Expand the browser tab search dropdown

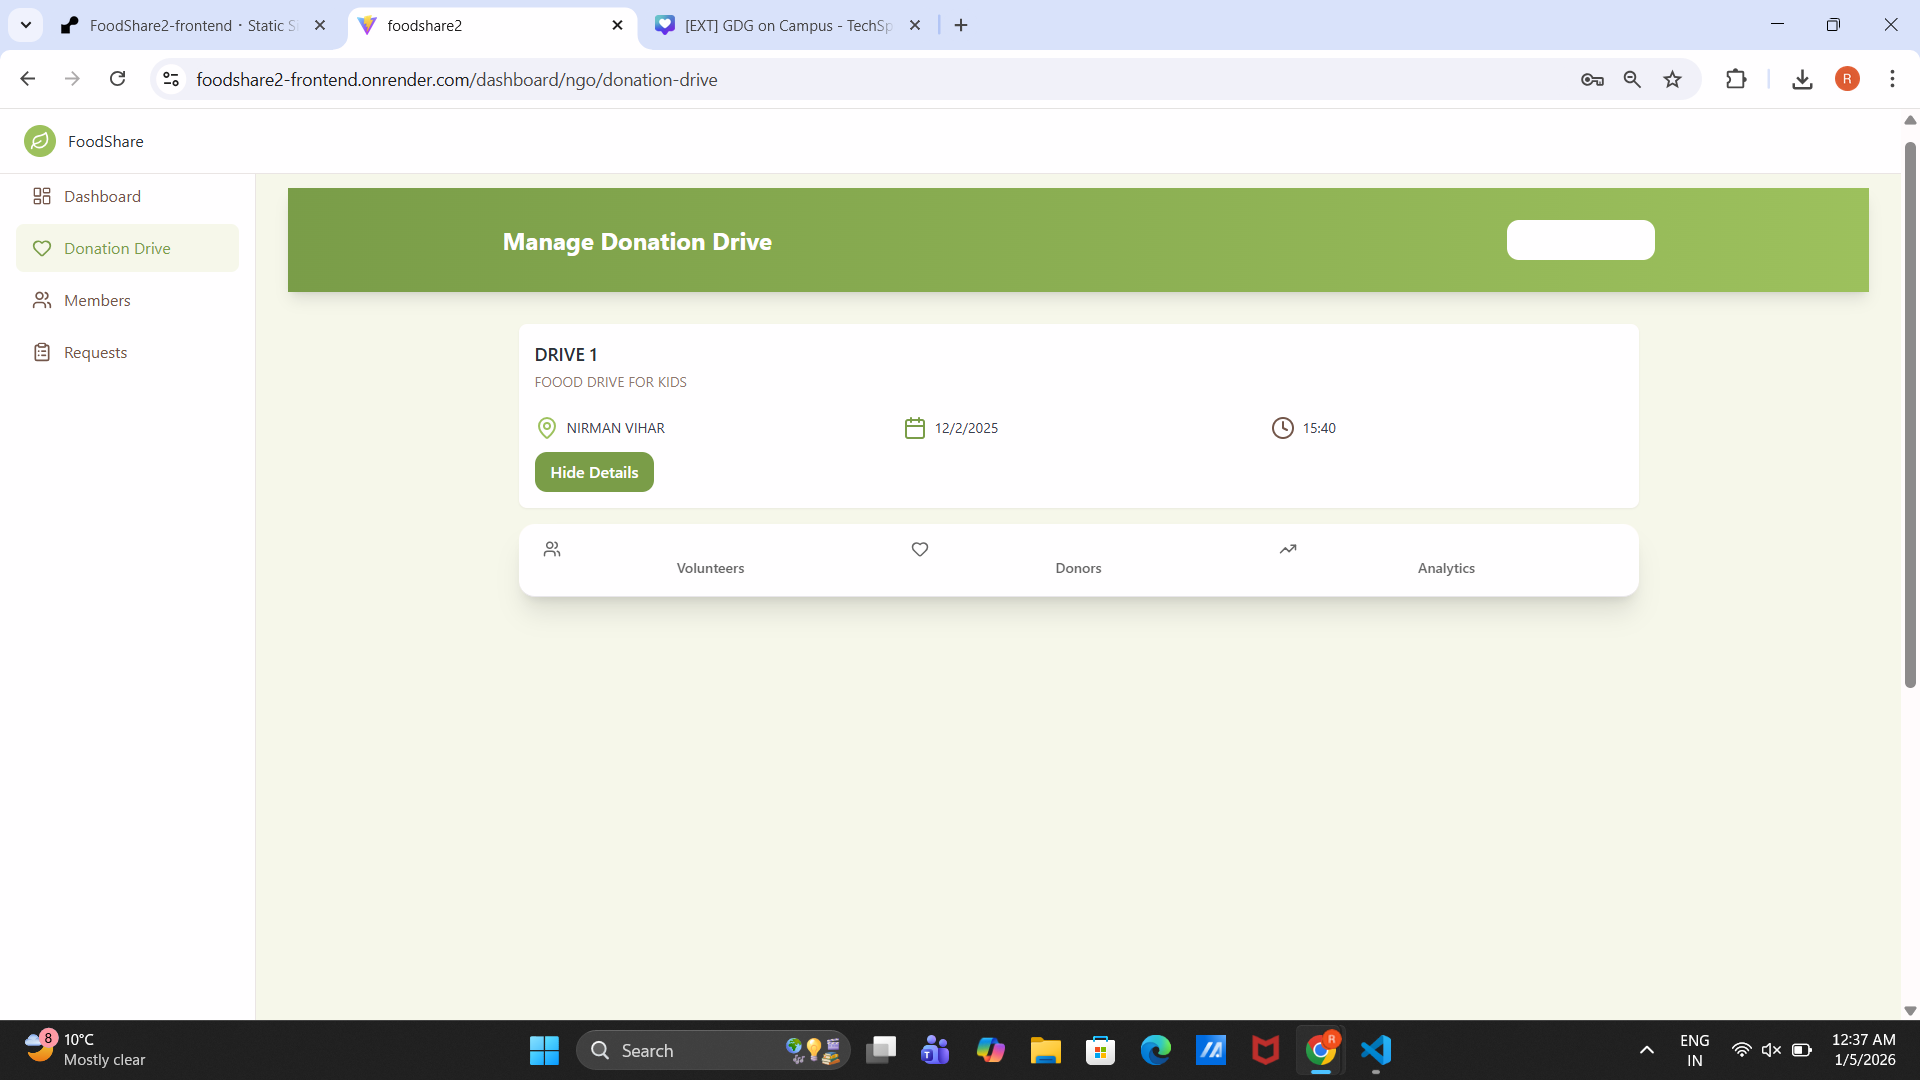(x=26, y=25)
